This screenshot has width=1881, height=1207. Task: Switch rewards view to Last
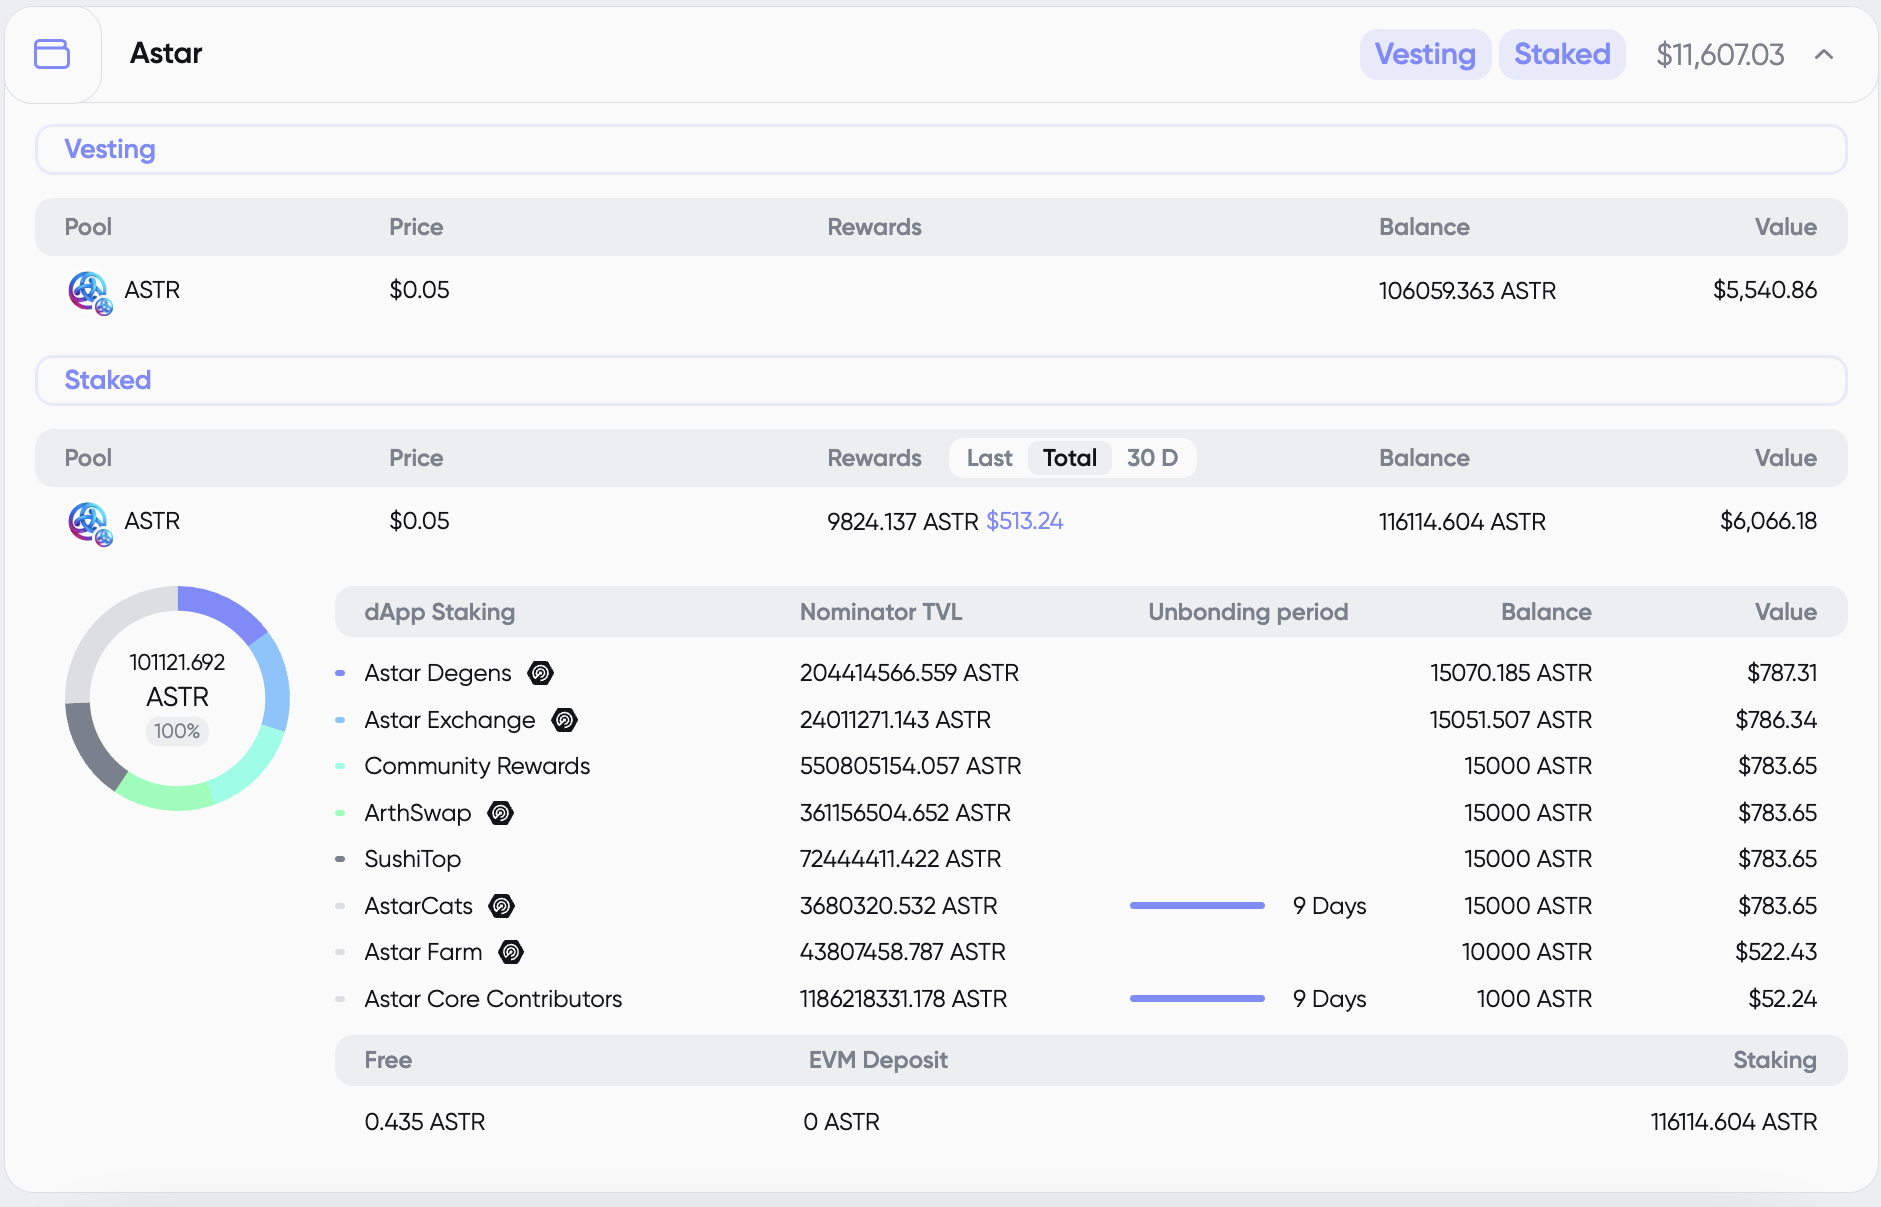point(989,457)
